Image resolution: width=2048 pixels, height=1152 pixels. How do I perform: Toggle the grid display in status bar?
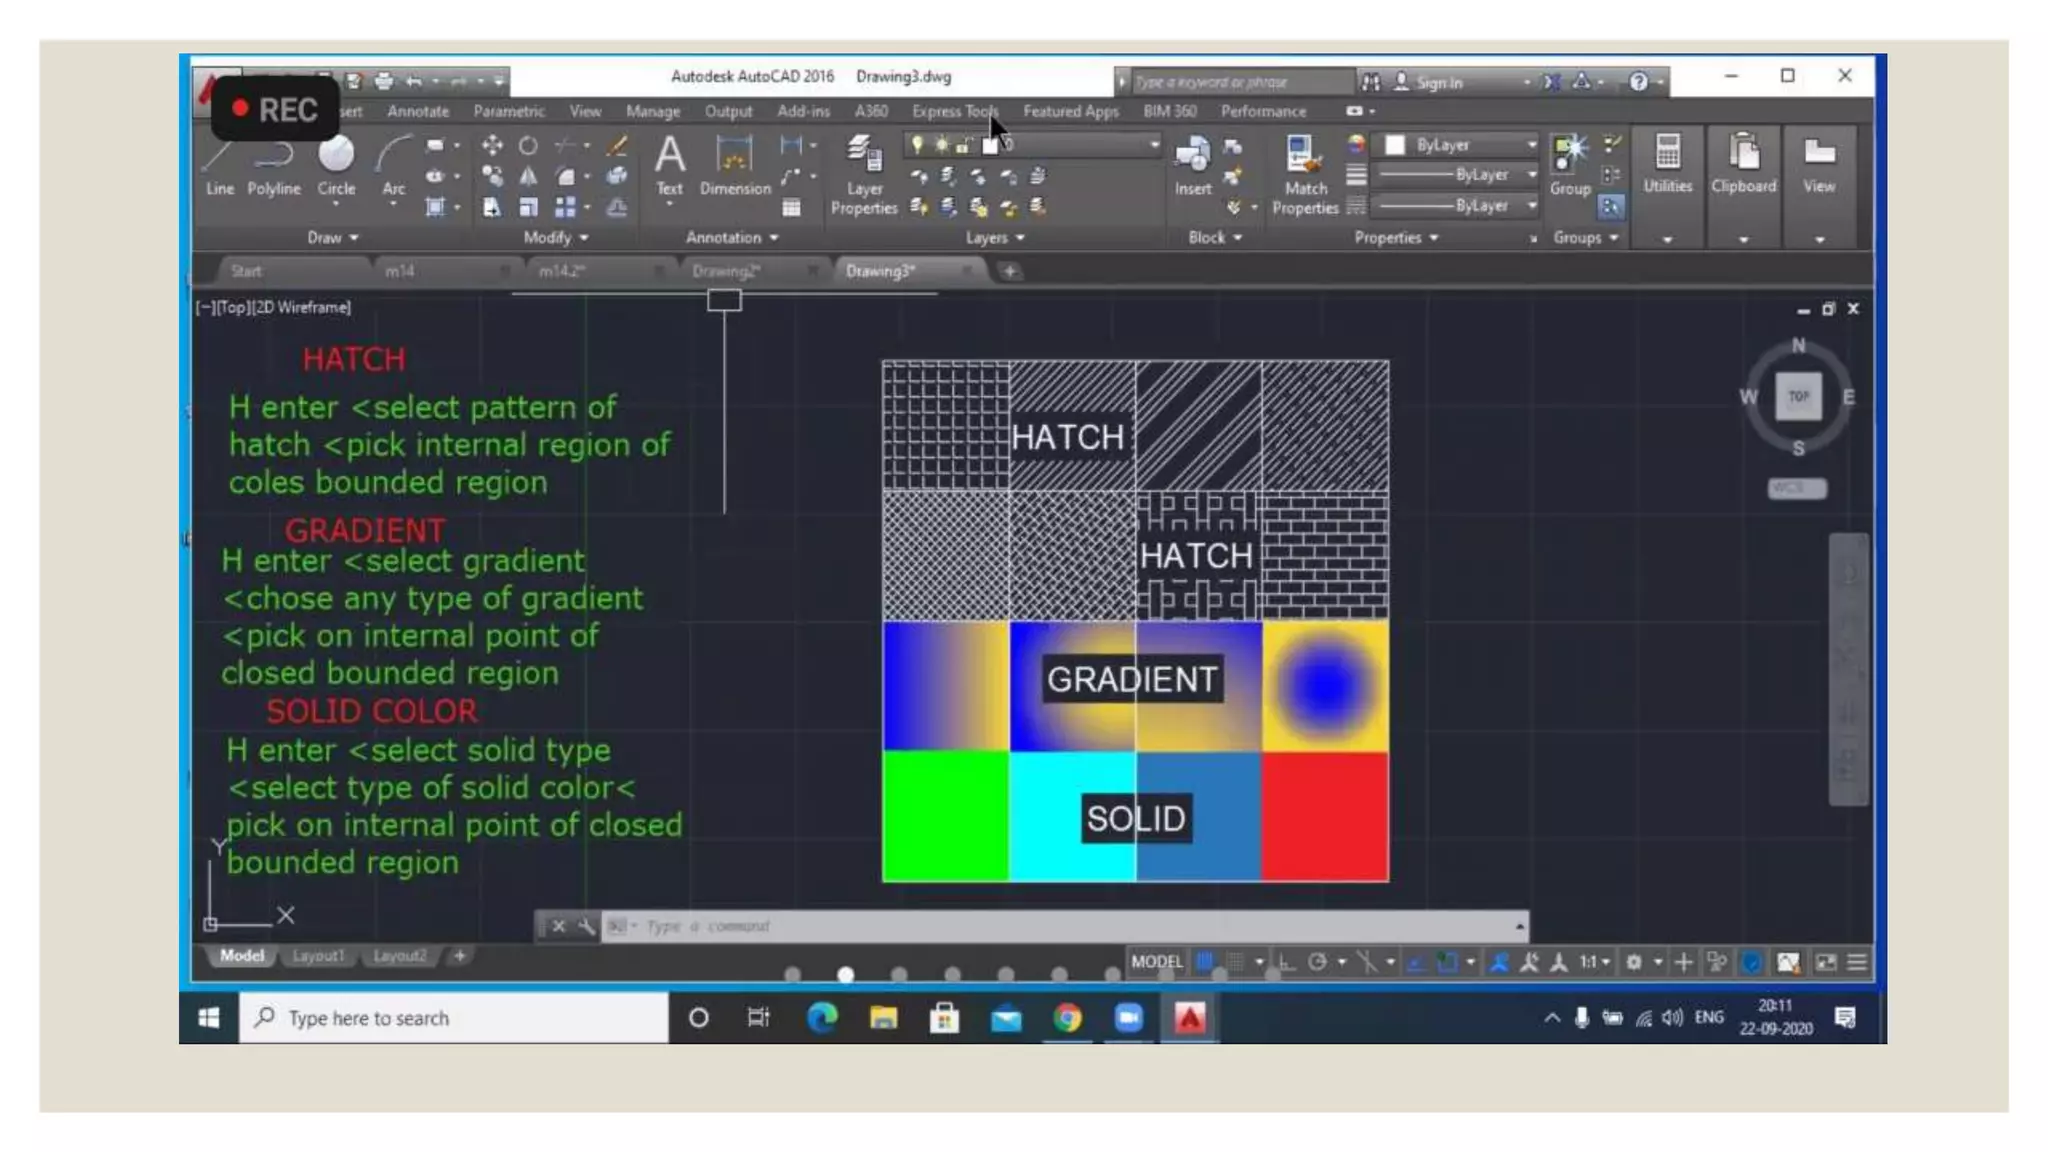pyautogui.click(x=1206, y=962)
